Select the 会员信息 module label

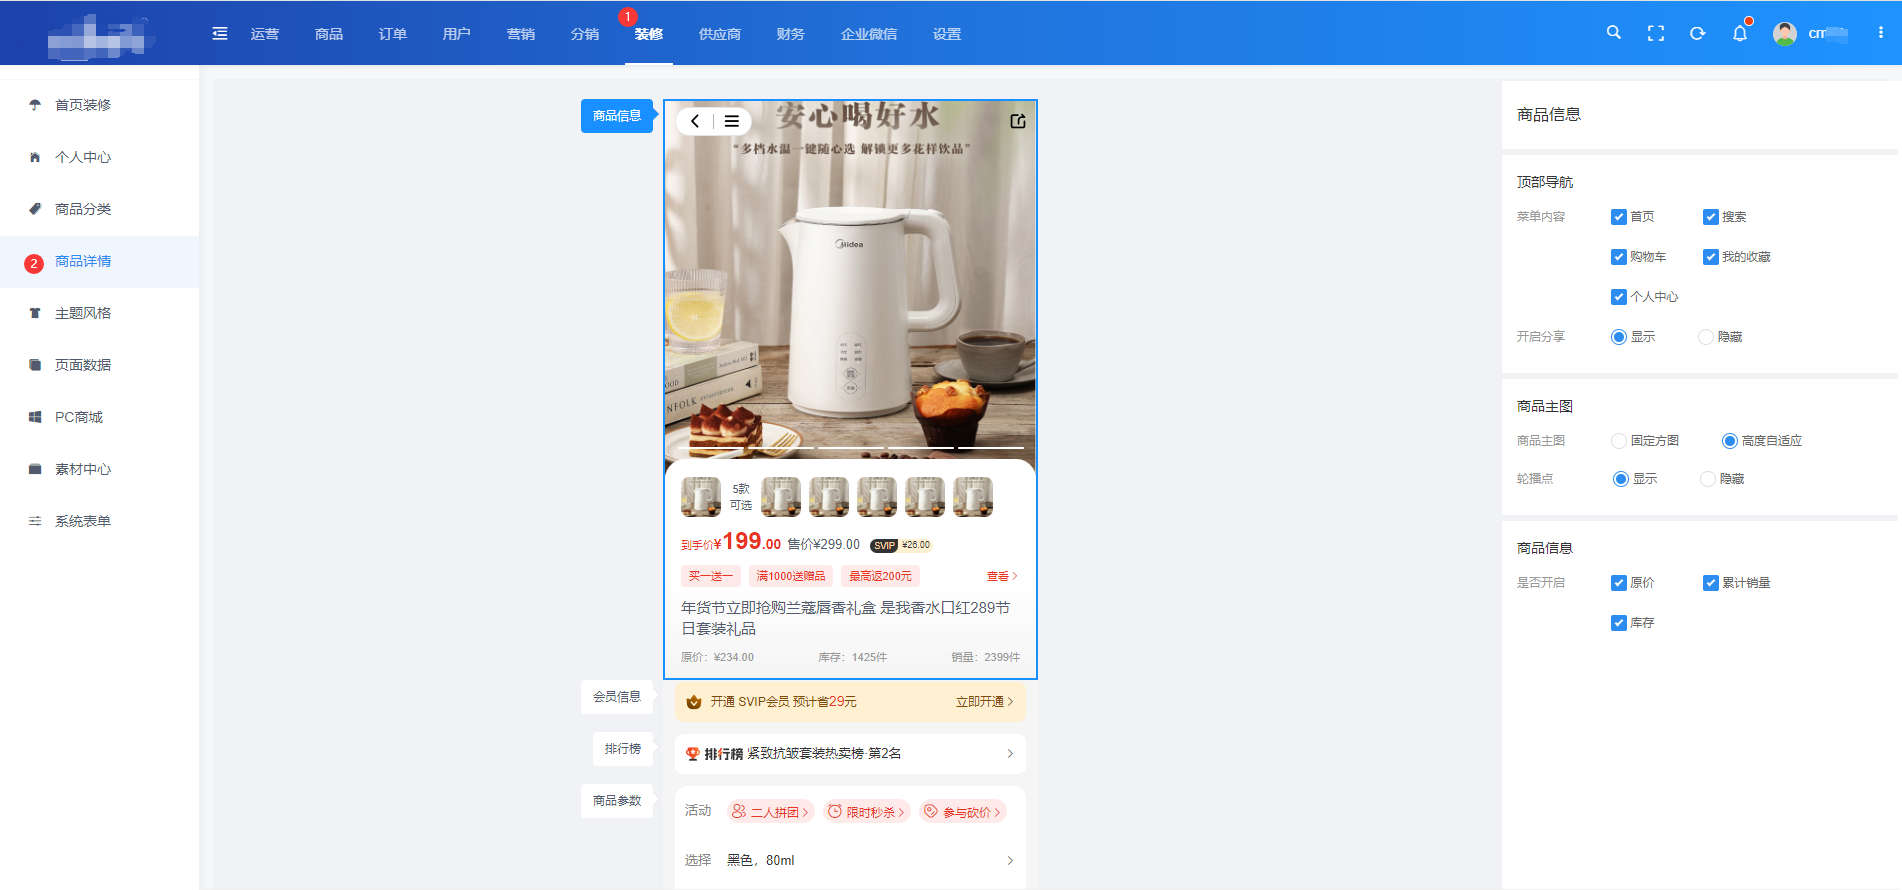point(616,697)
